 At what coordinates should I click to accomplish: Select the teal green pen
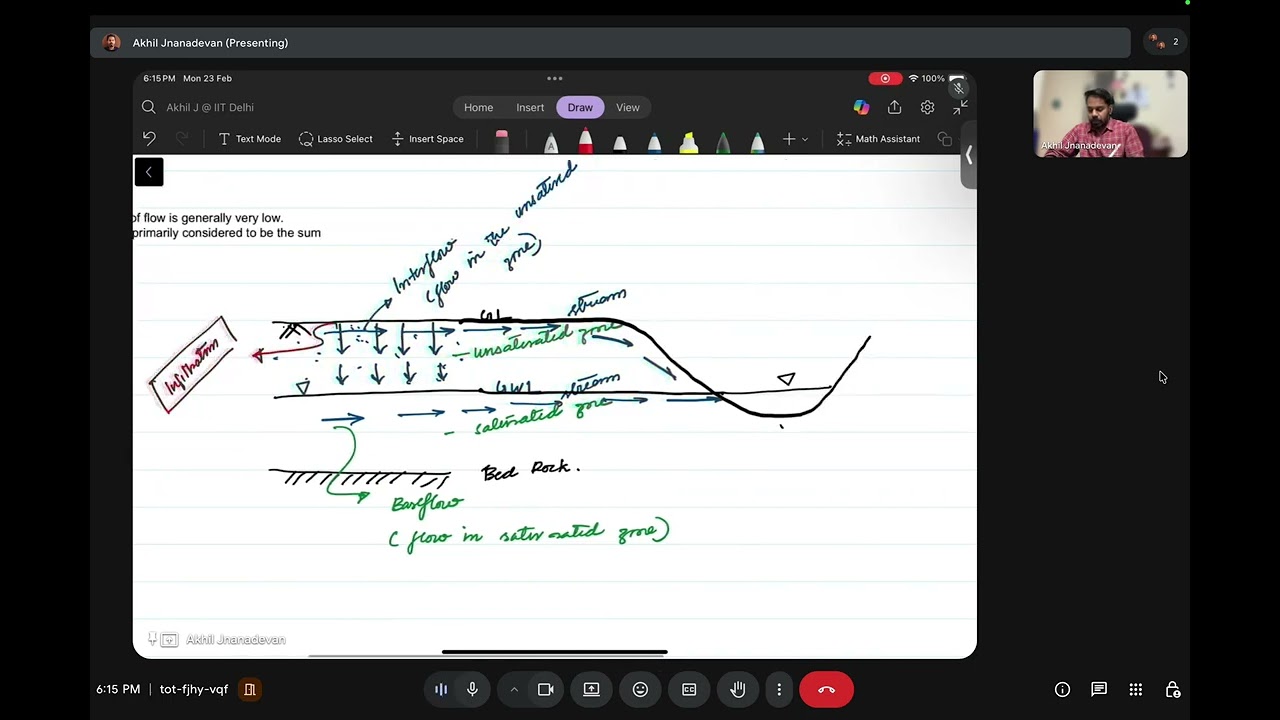(x=757, y=142)
